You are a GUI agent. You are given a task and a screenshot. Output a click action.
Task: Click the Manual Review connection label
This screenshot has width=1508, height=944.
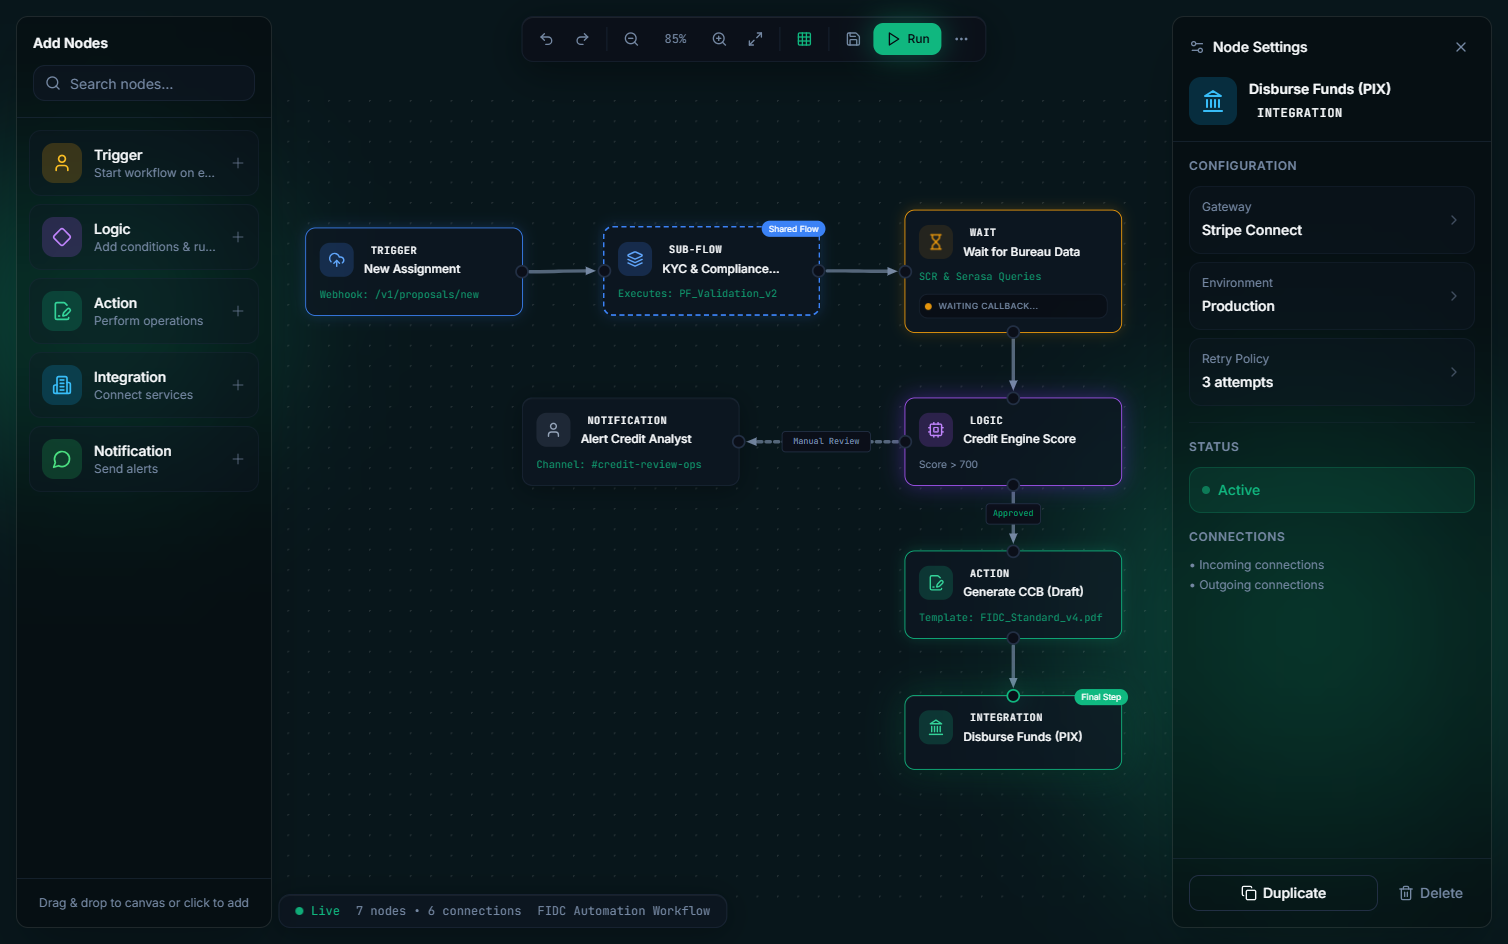826,441
